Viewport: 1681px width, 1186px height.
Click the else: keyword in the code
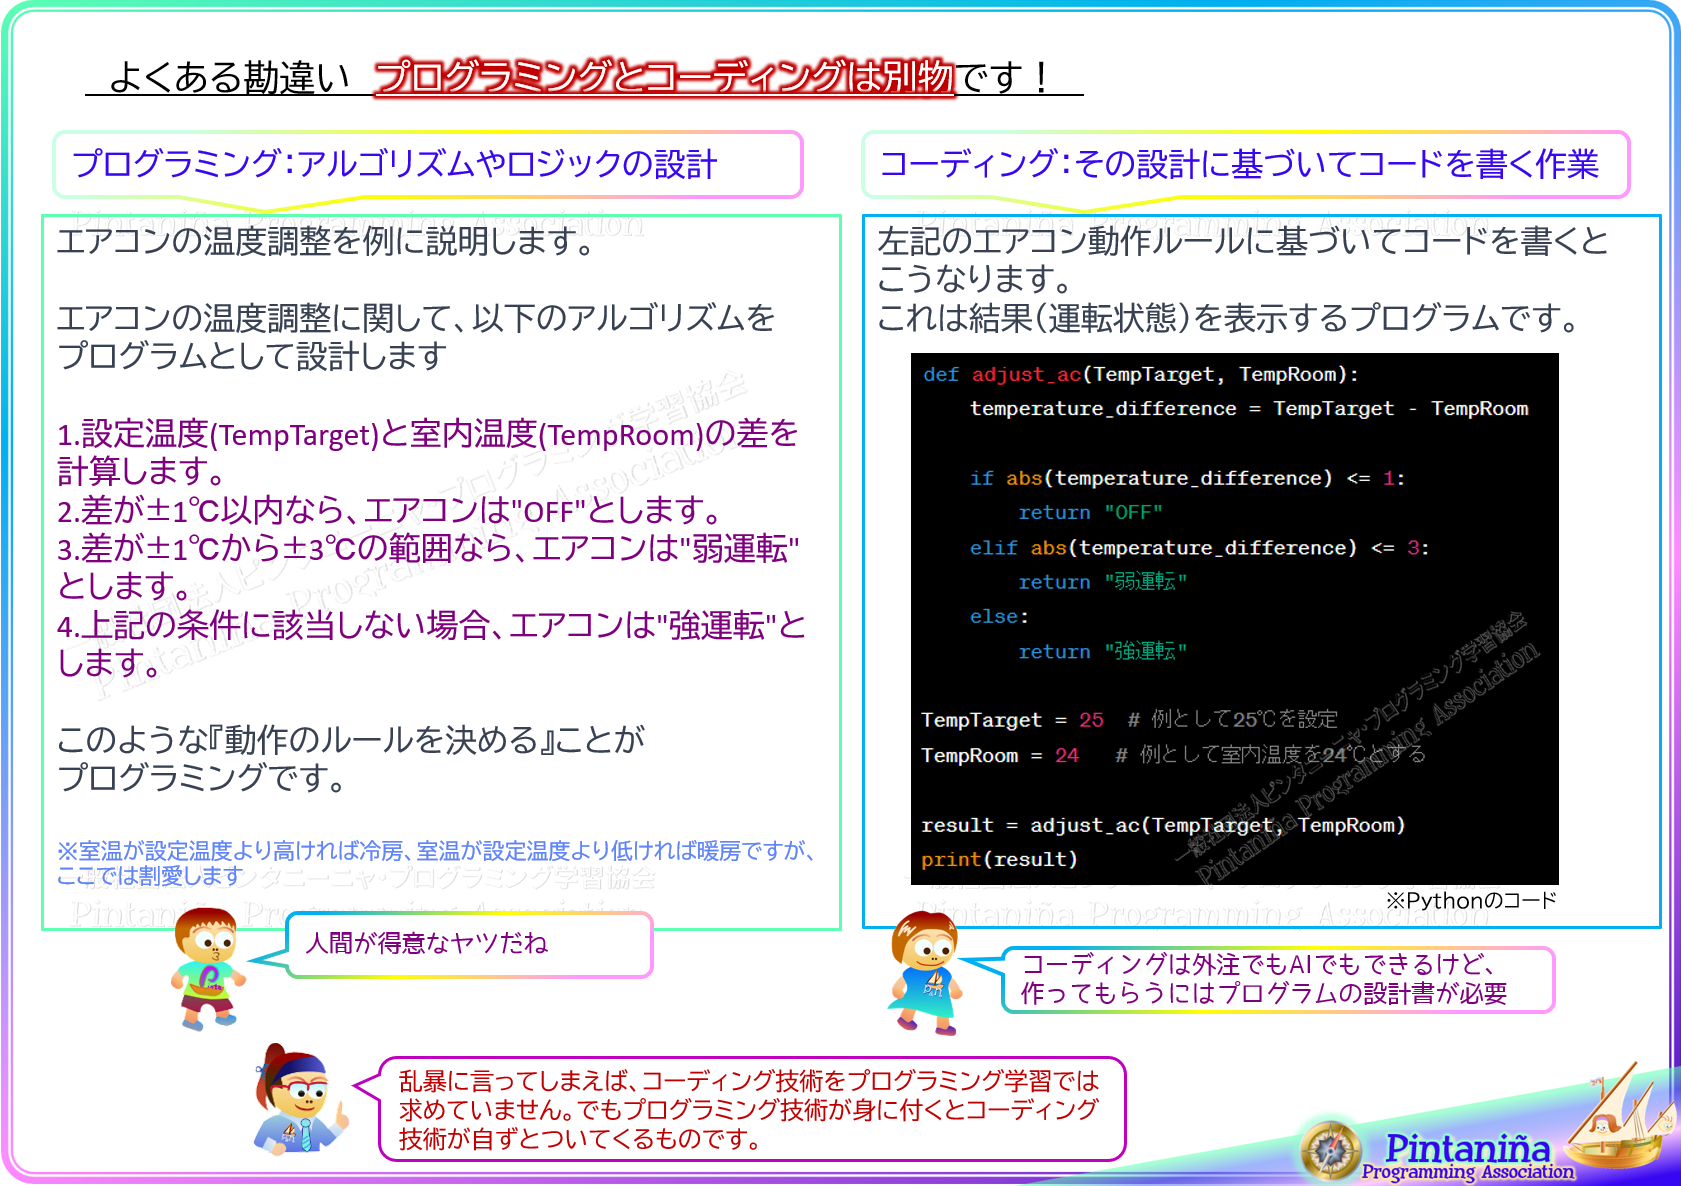coord(998,616)
